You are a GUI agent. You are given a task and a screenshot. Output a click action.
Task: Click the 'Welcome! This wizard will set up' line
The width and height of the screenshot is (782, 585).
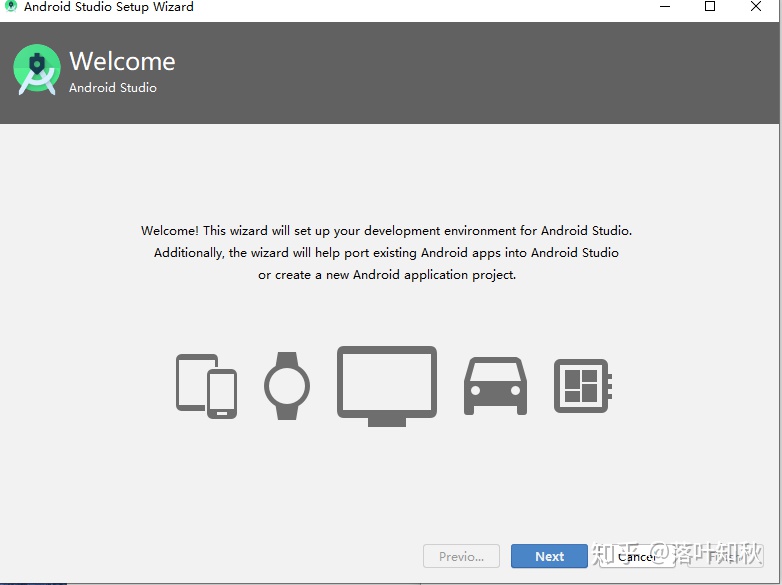[387, 230]
